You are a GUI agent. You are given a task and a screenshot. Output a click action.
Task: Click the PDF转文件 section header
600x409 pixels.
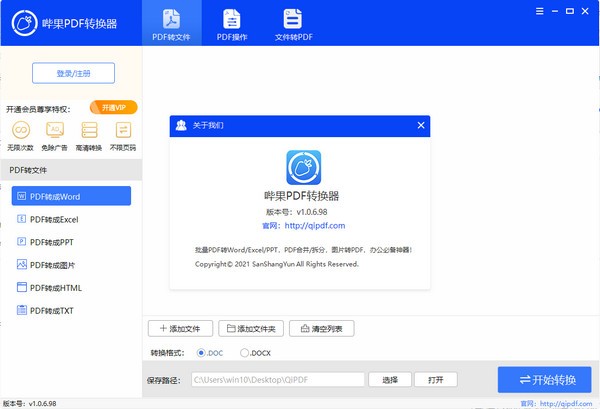(71, 170)
